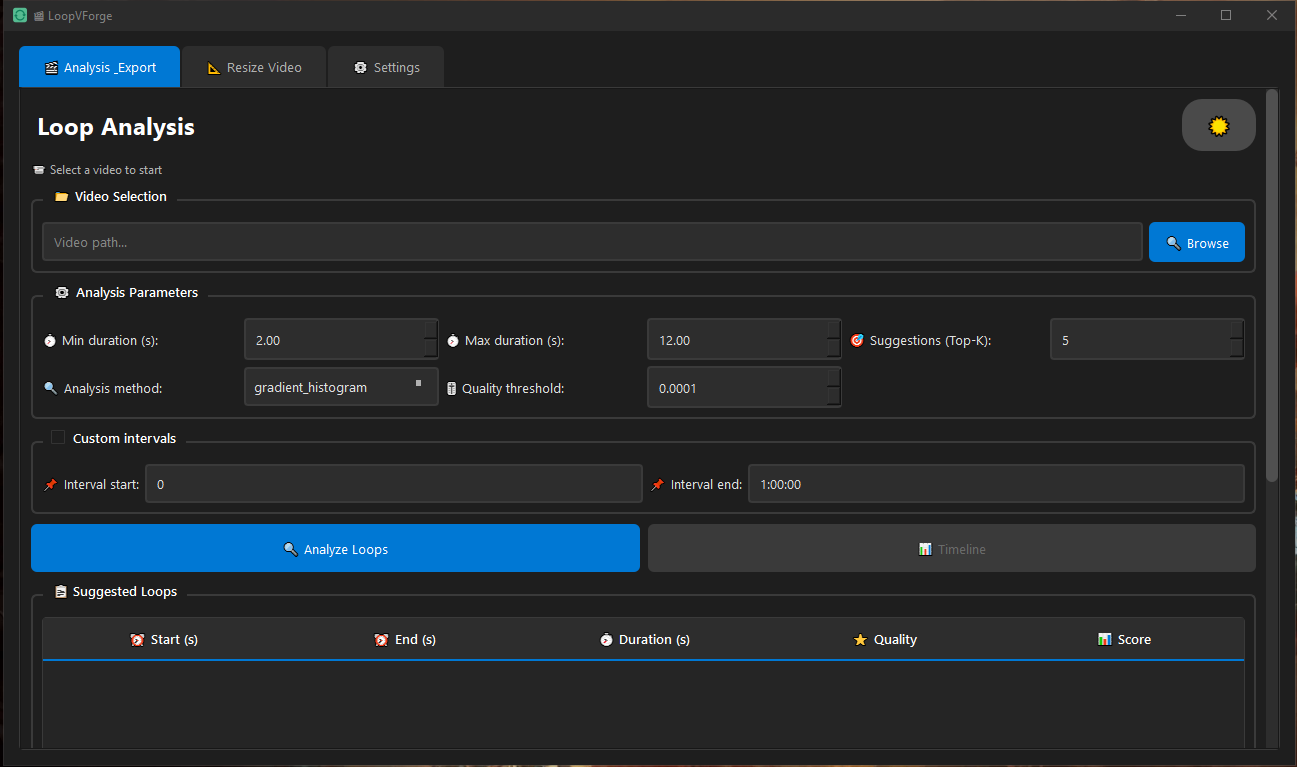The image size is (1297, 767).
Task: Click the star icon in Quality column header
Action: (860, 640)
